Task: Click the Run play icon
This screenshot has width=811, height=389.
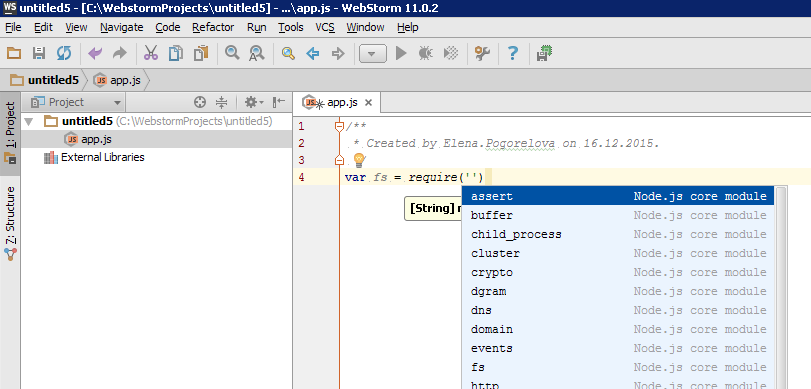Action: (x=401, y=53)
